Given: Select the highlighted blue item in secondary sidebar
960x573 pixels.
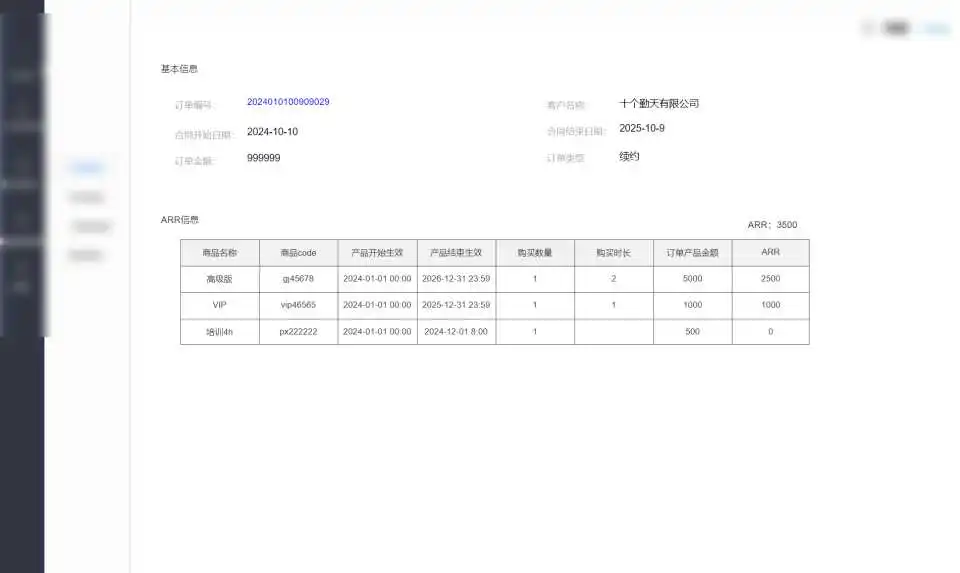Looking at the screenshot, I should coord(88,168).
